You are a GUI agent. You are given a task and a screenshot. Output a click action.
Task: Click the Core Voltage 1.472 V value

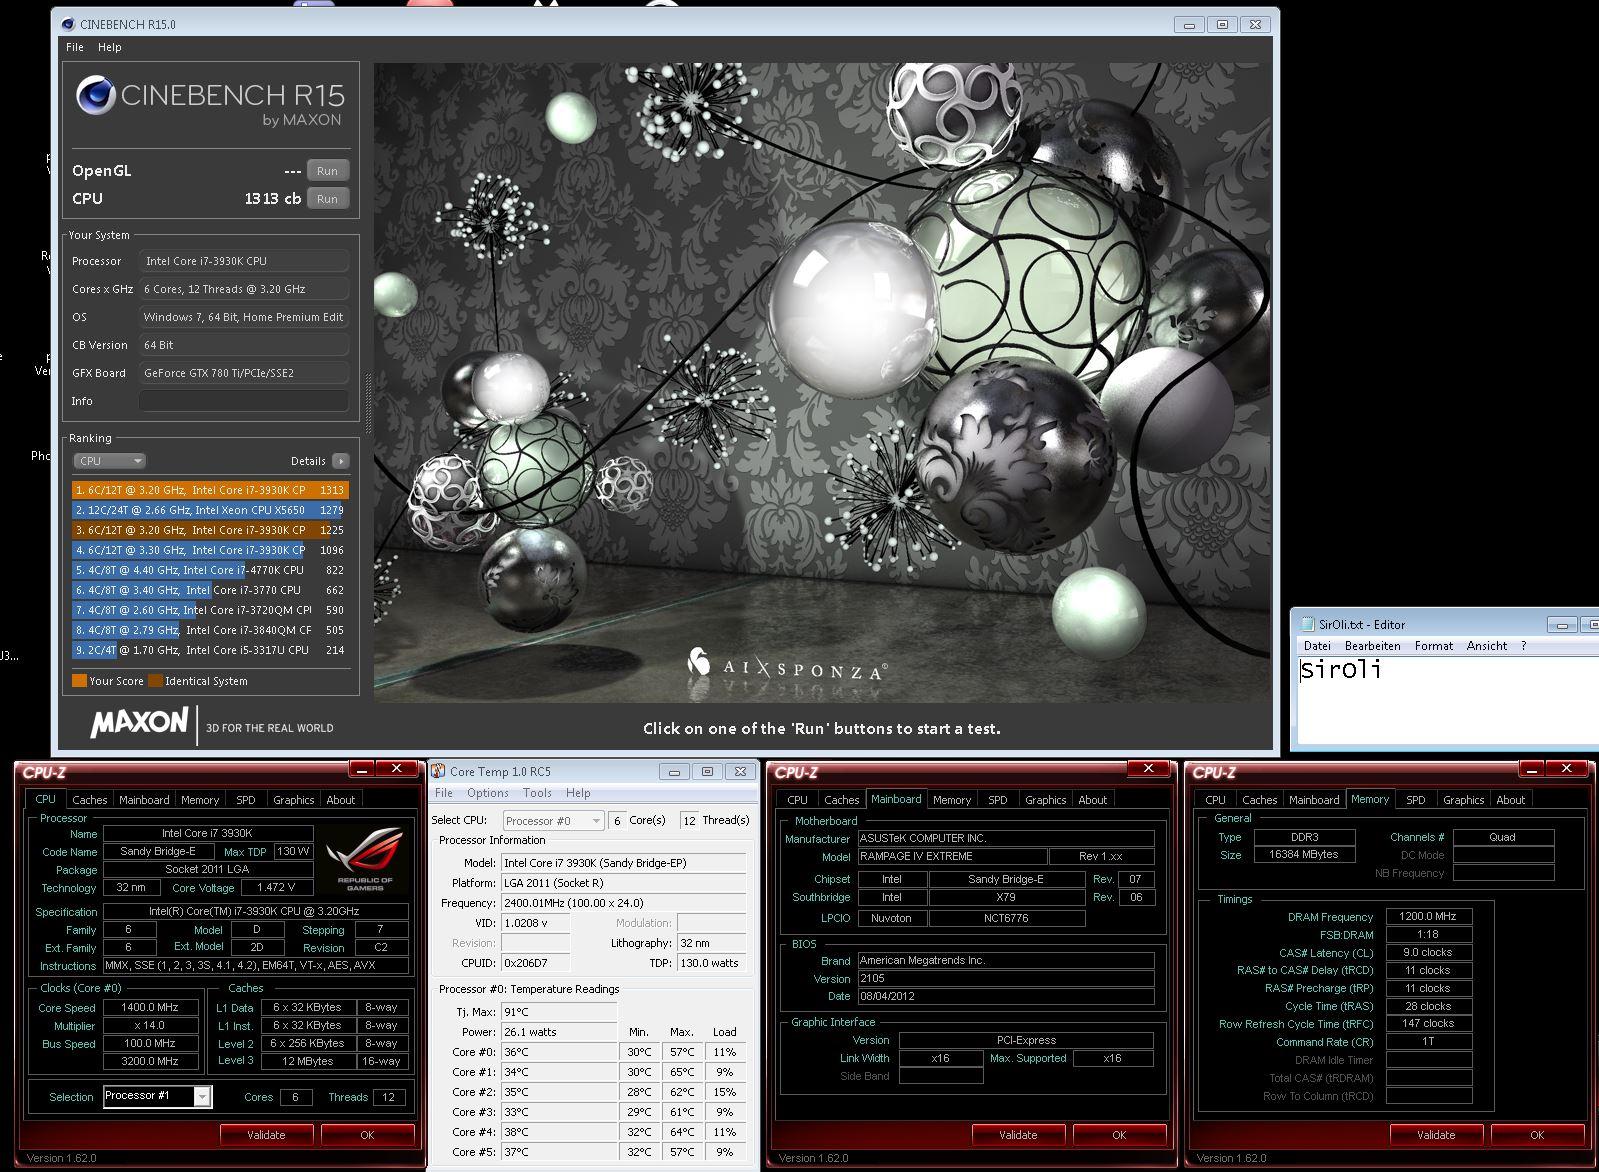click(276, 888)
